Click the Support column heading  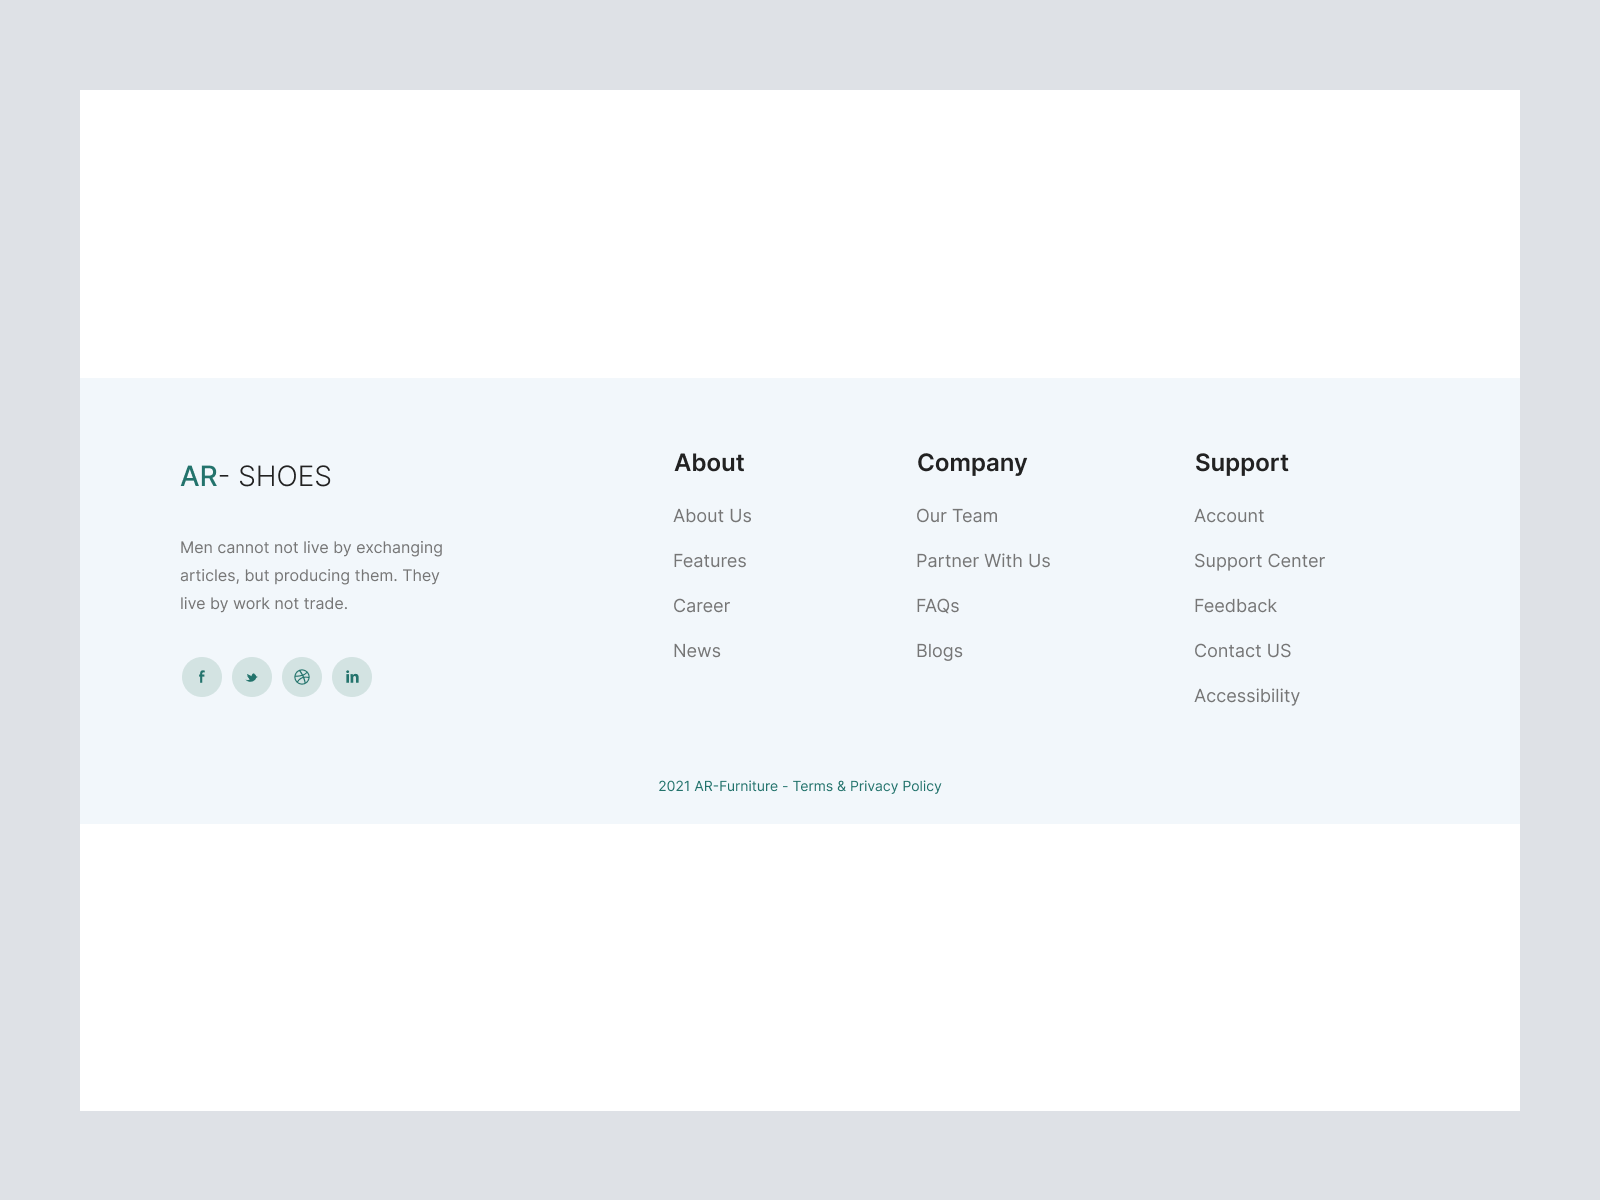1241,463
